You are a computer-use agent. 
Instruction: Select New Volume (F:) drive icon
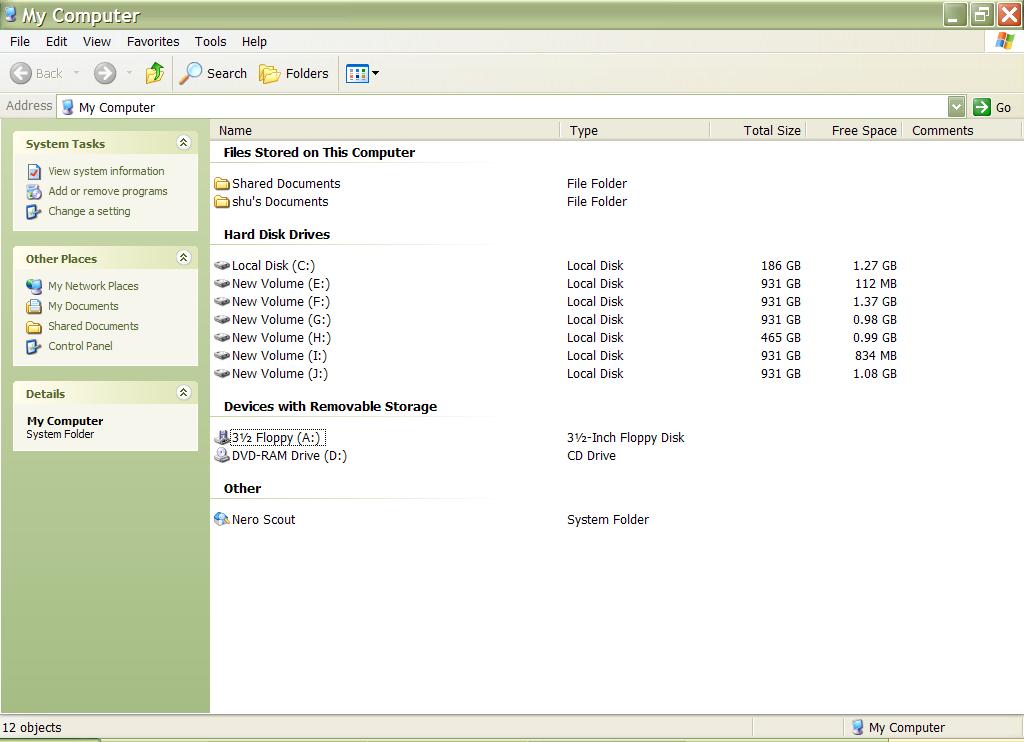tap(222, 301)
